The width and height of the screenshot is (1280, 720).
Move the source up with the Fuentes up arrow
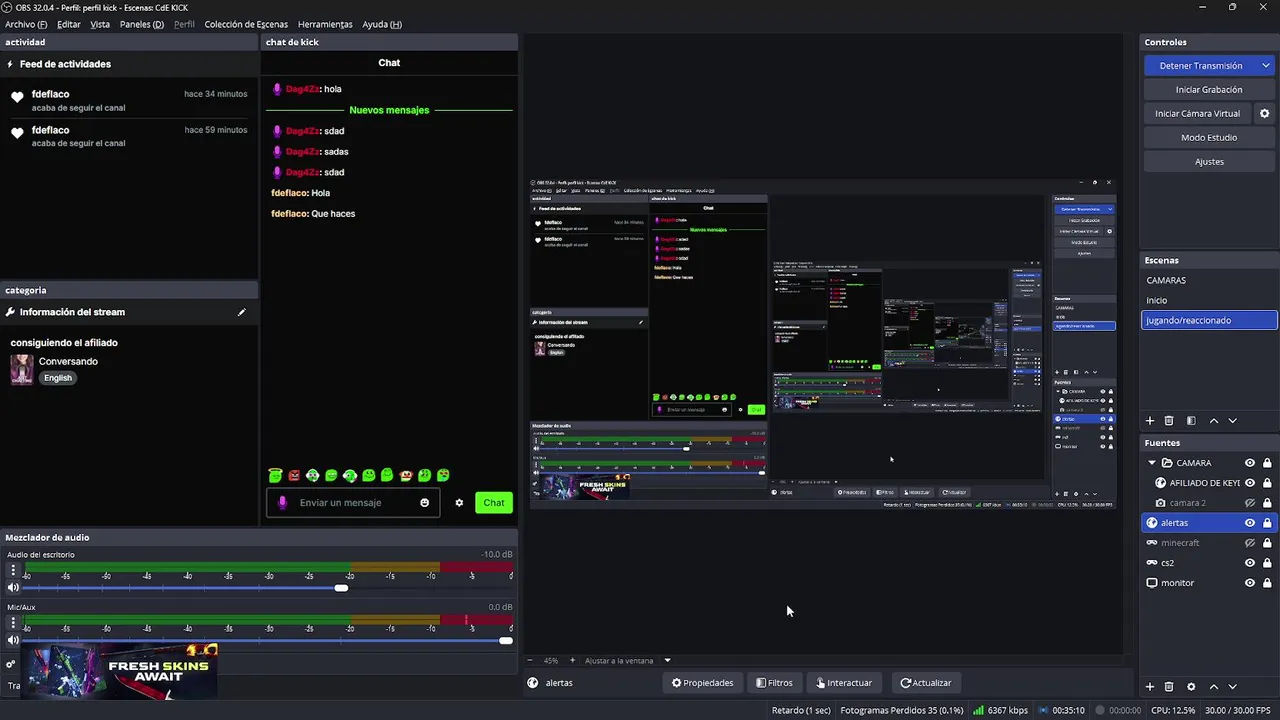point(1214,687)
